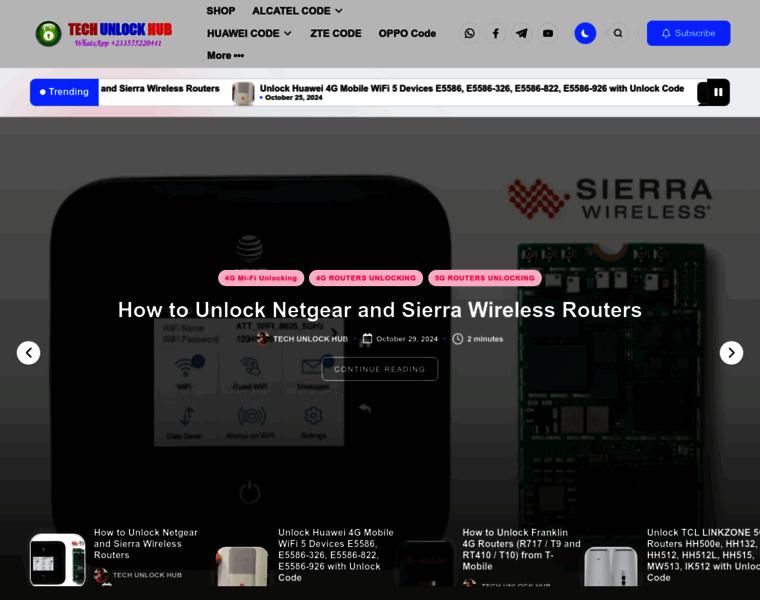The width and height of the screenshot is (760, 600).
Task: Open the site search icon
Action: (x=618, y=33)
